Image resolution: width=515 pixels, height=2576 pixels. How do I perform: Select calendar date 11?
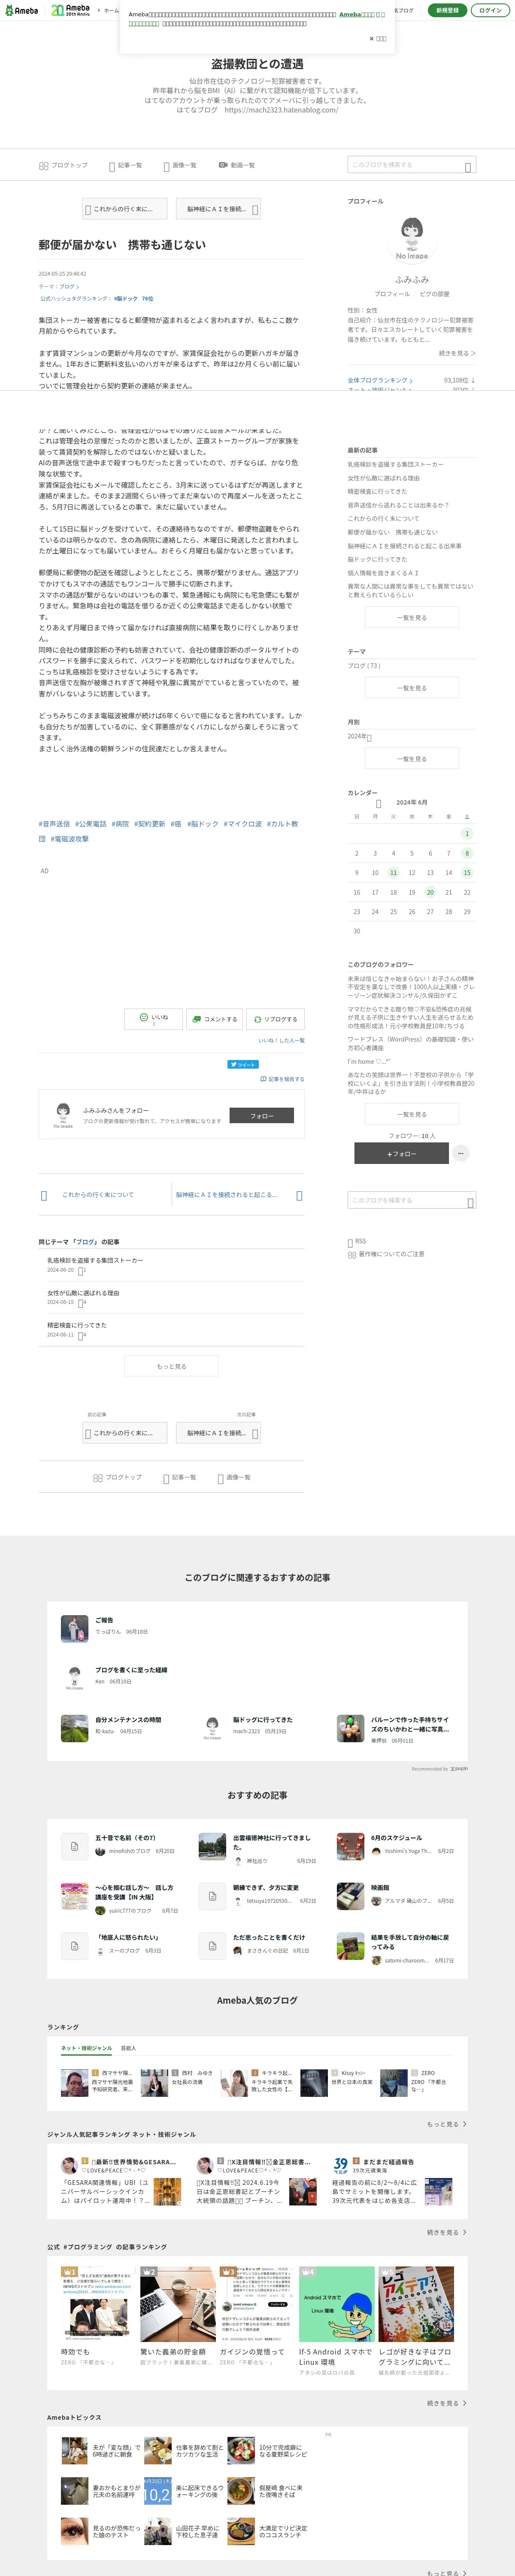pyautogui.click(x=393, y=873)
